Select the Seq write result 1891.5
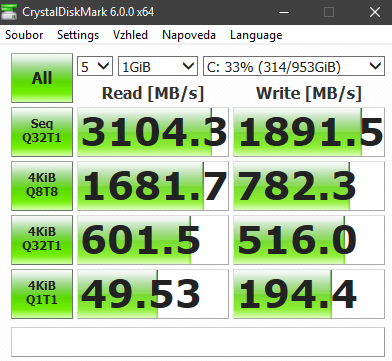Viewport: 392px width, 361px height. click(x=309, y=132)
